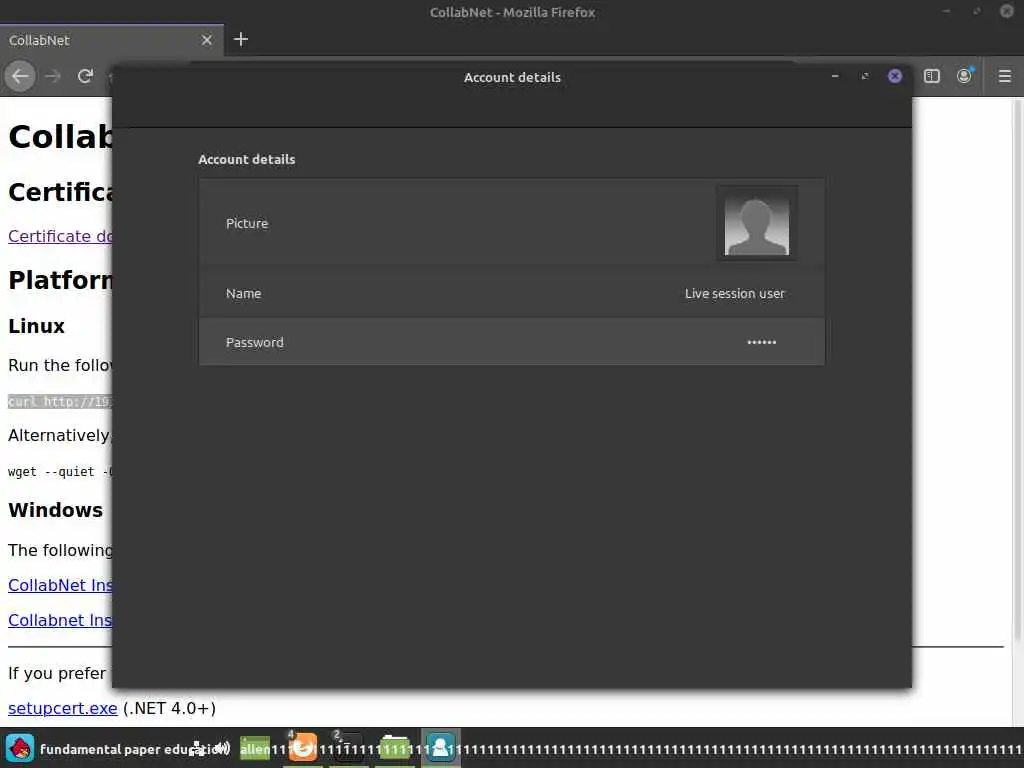
Task: Toggle Firefox sidebar view
Action: (x=932, y=76)
